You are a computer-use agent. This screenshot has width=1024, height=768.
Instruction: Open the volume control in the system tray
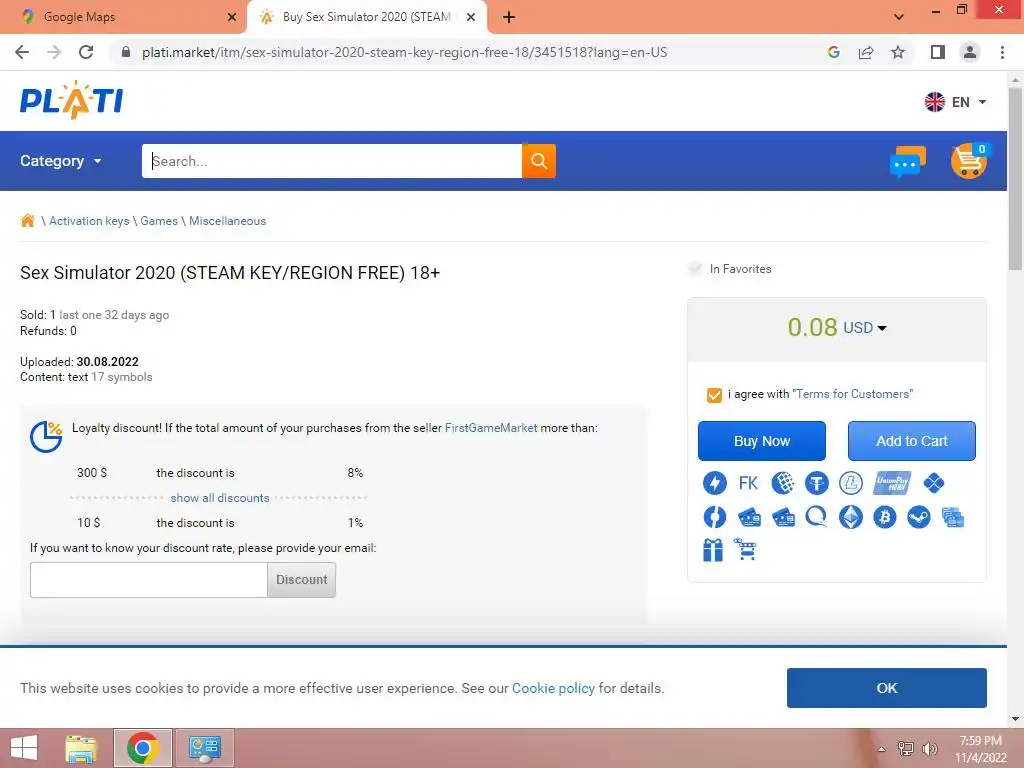[930, 748]
